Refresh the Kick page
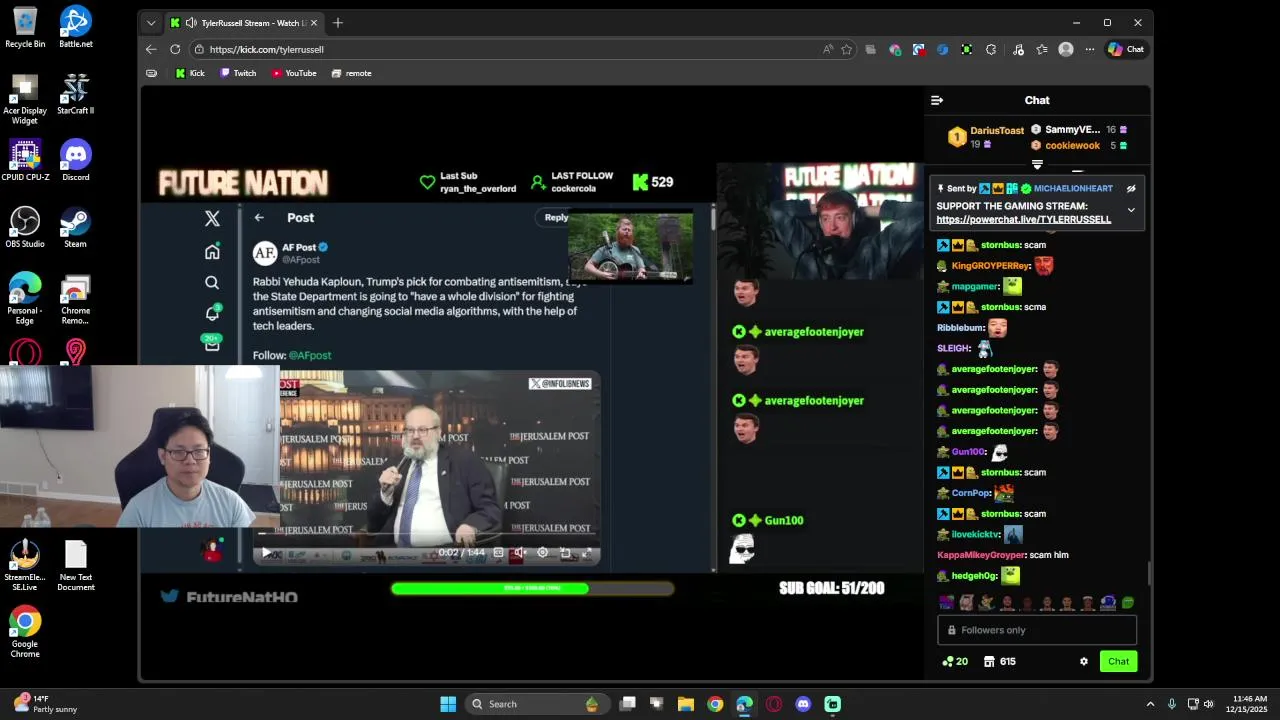 coord(175,49)
